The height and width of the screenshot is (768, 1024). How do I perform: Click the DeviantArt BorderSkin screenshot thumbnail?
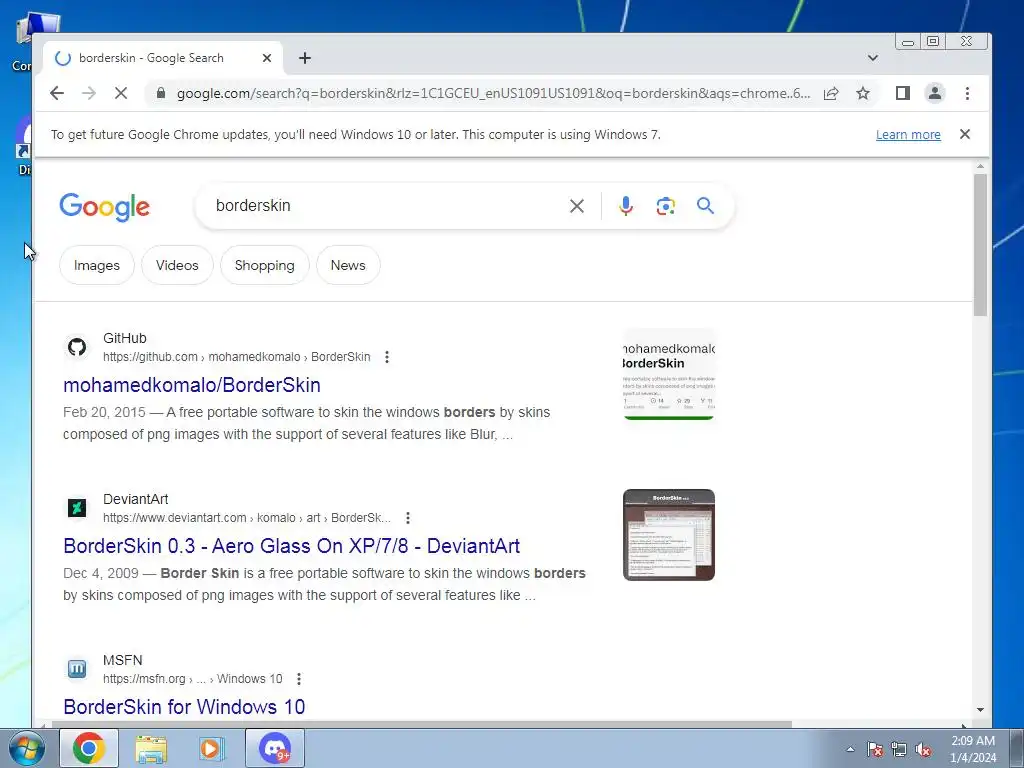(x=669, y=535)
